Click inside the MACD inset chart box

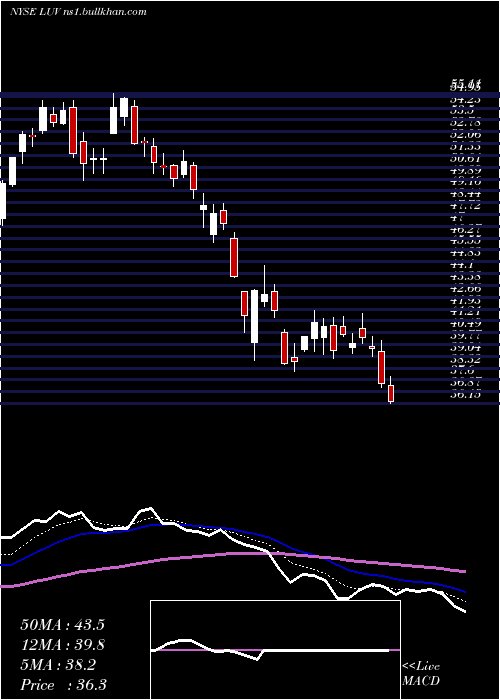[x=275, y=650]
